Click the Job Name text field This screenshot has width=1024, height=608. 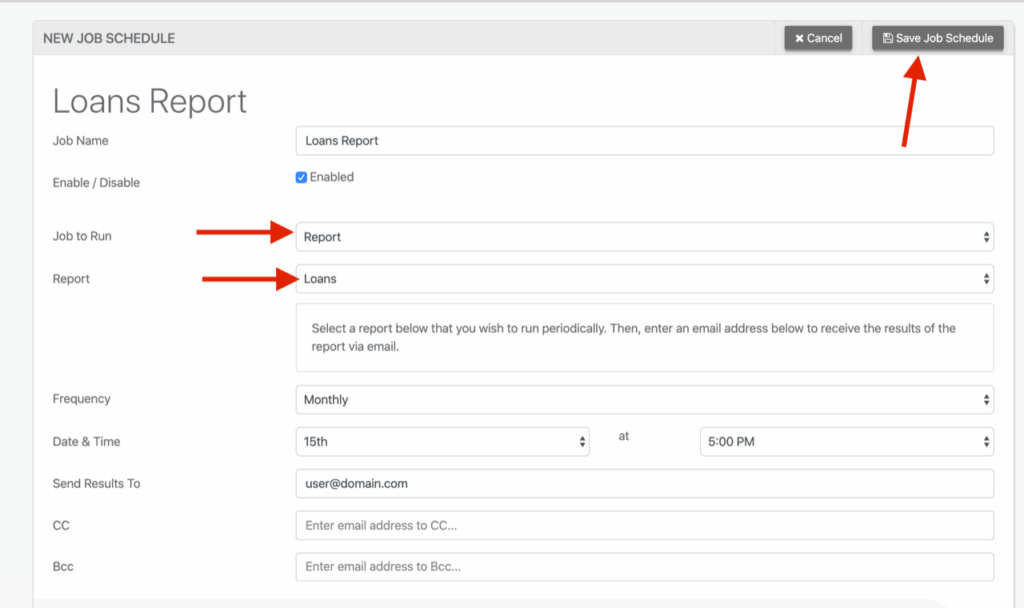[644, 141]
